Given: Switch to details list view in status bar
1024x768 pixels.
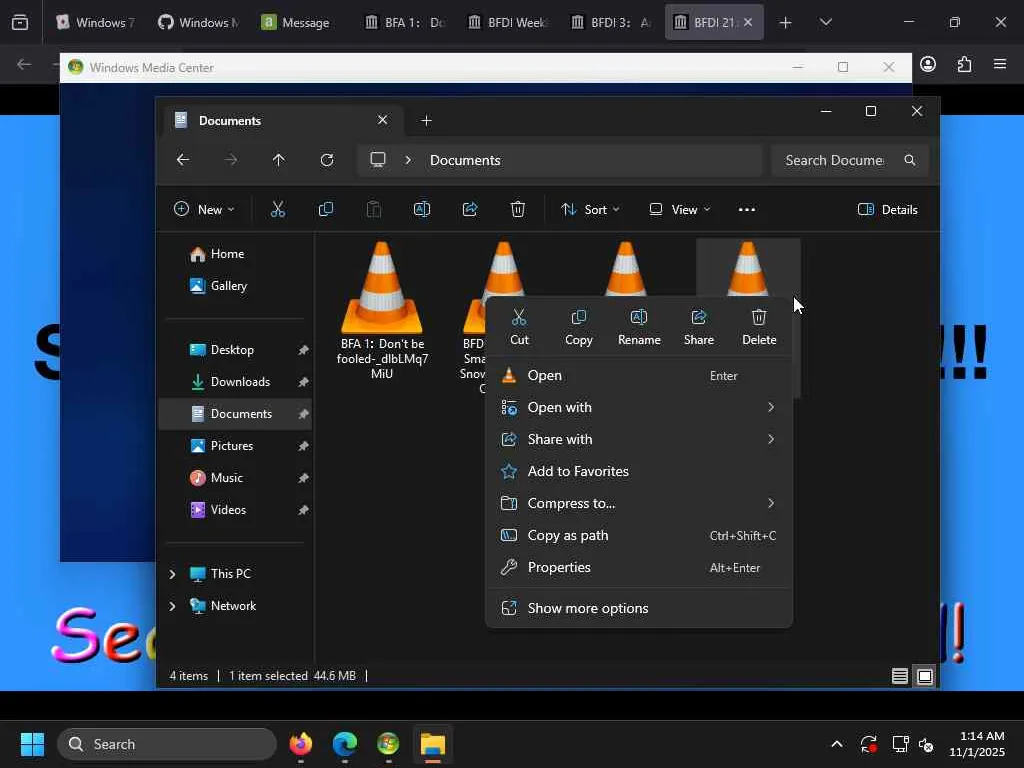Looking at the screenshot, I should coord(900,677).
